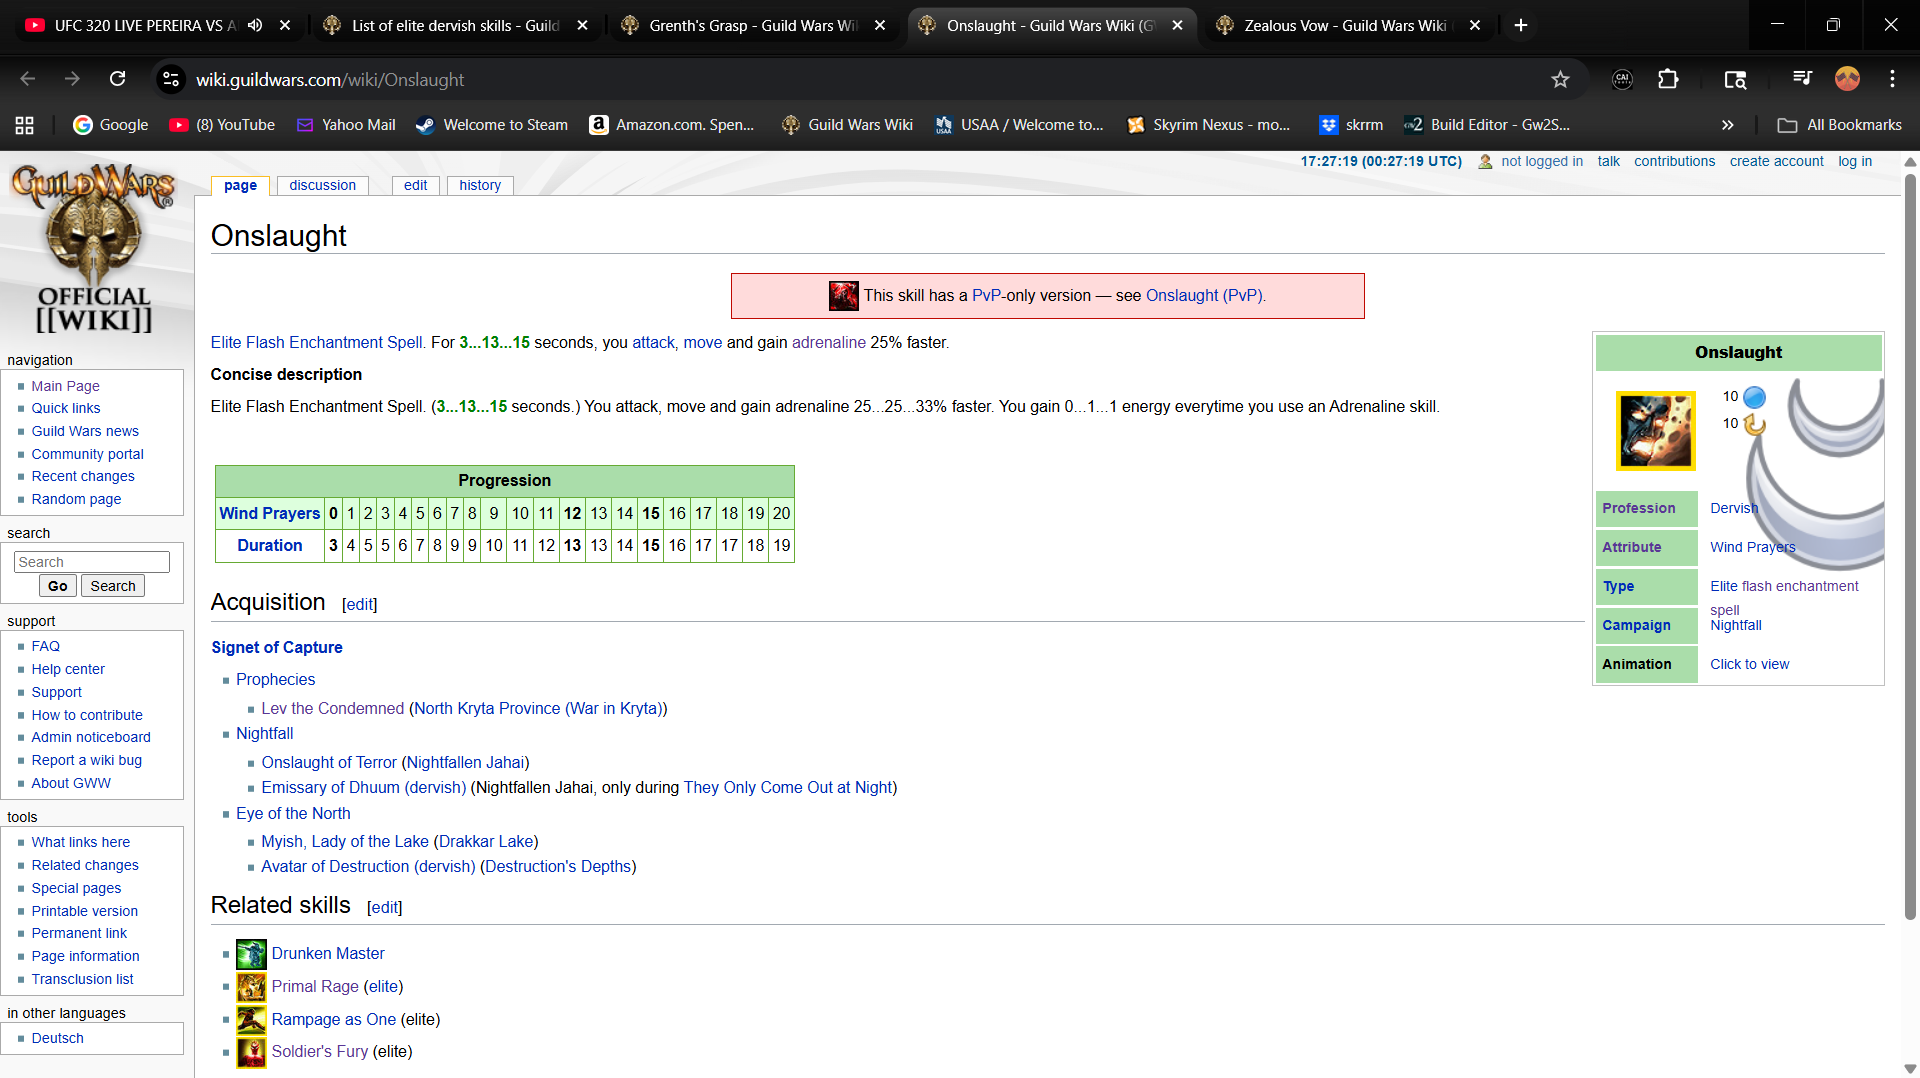Click the Go button in search box

57,586
